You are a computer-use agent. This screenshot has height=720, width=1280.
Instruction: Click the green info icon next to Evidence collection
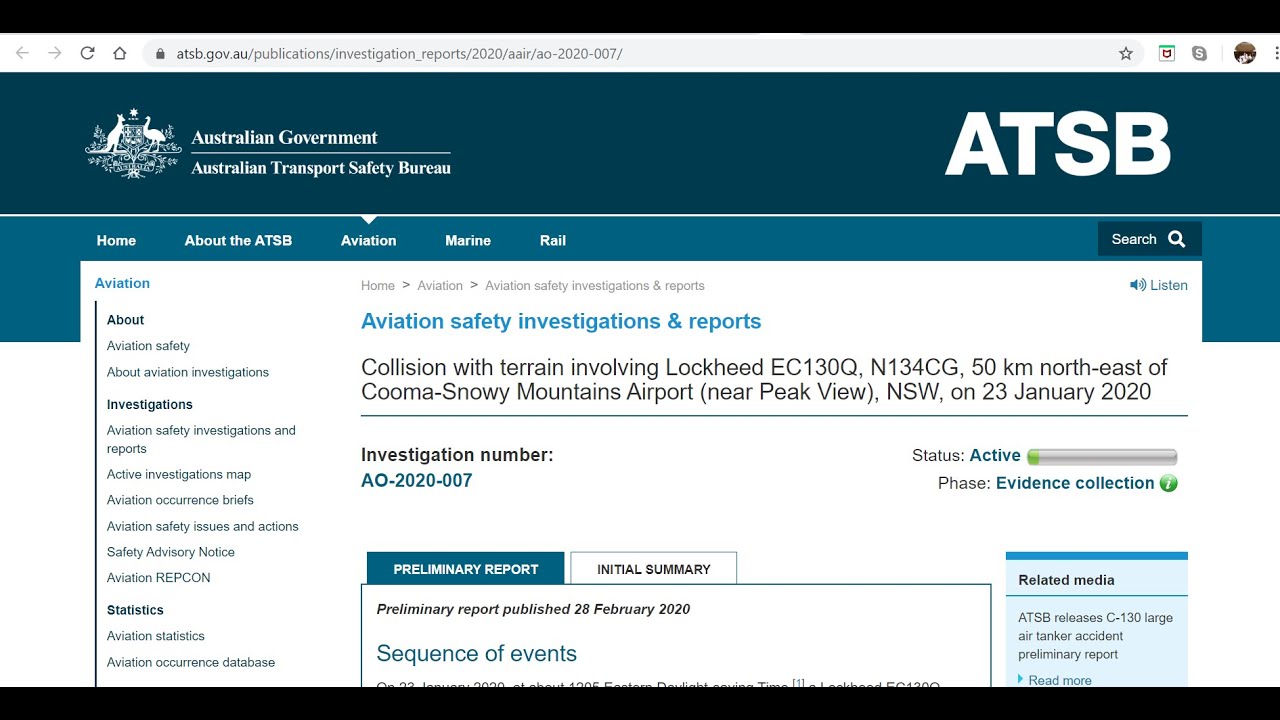pos(1168,483)
